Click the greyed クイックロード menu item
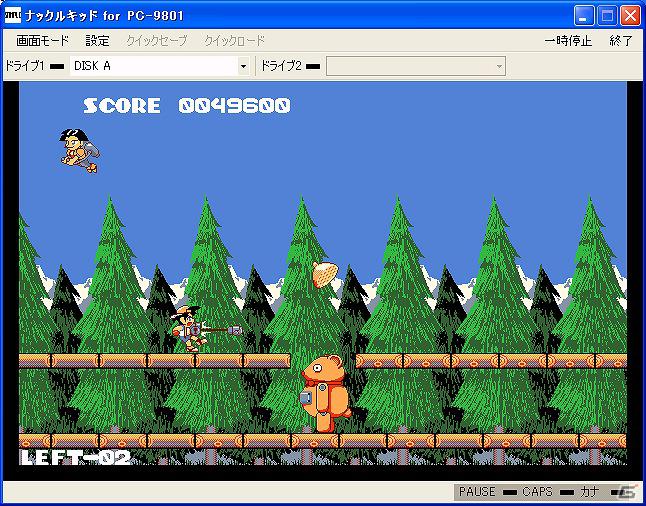 coord(234,41)
